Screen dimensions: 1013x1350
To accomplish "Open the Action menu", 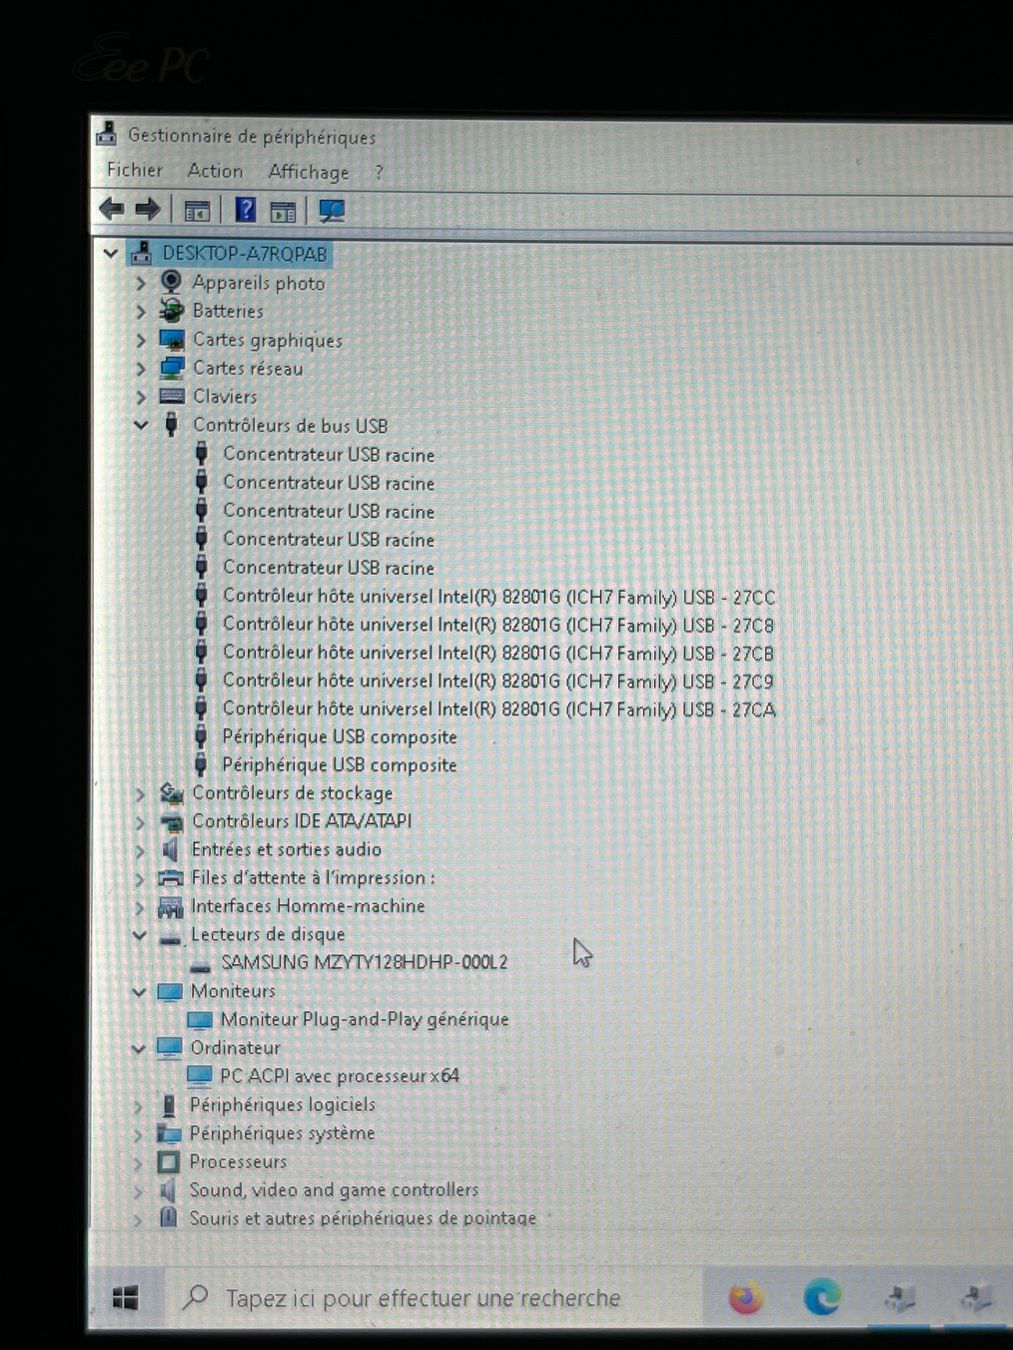I will coord(215,171).
